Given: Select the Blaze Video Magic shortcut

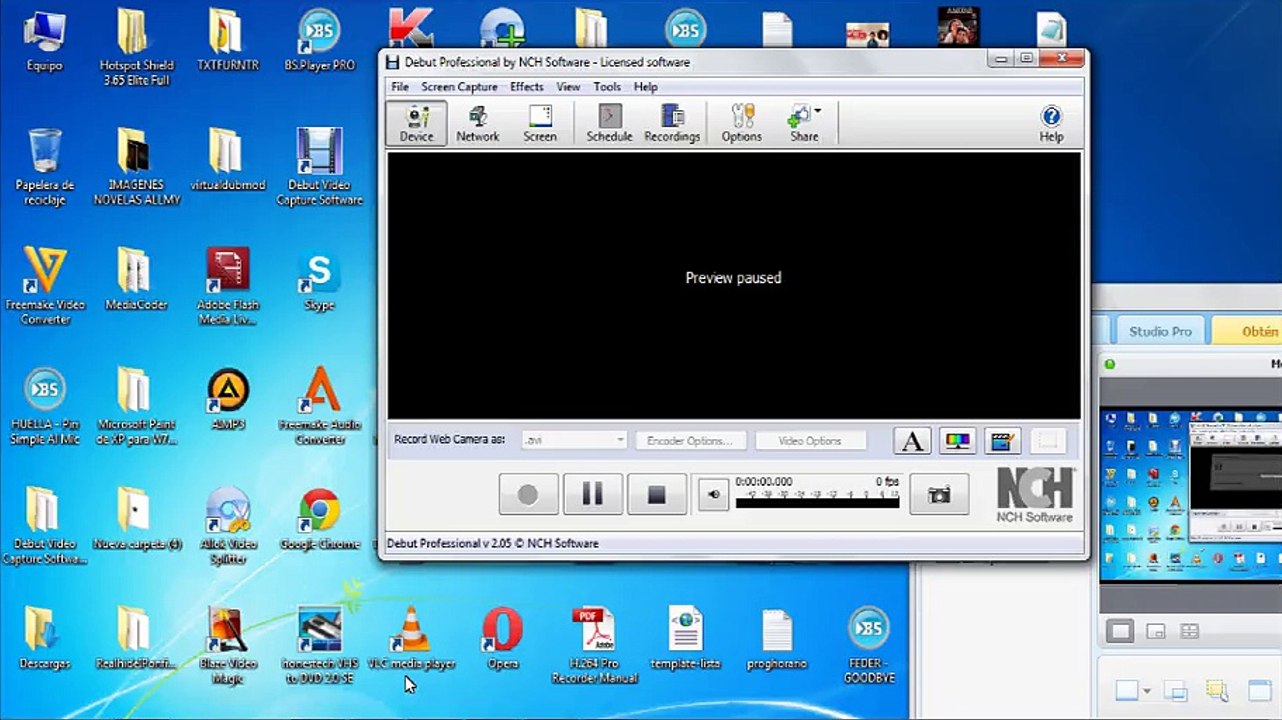Looking at the screenshot, I should 228,646.
